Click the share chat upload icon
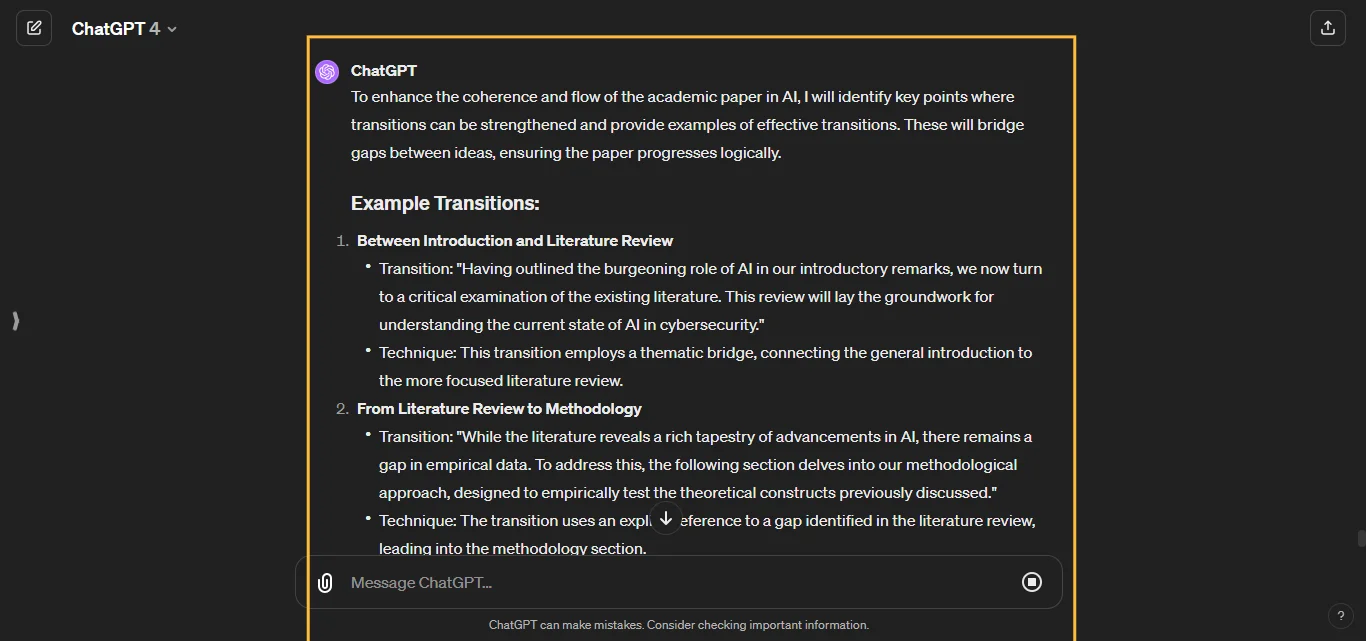The width and height of the screenshot is (1366, 641). (x=1328, y=28)
